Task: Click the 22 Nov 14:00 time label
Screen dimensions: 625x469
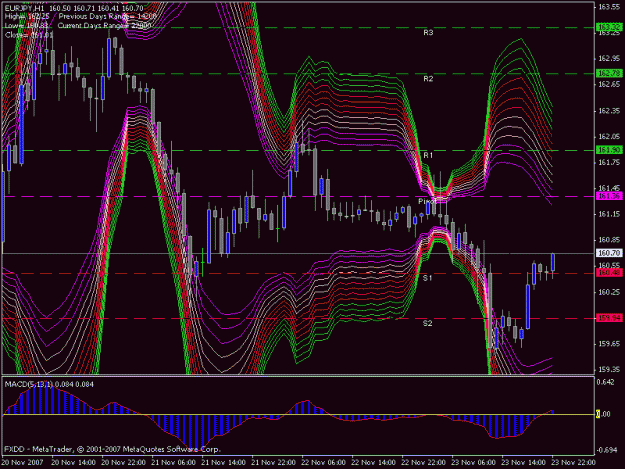Action: click(x=373, y=463)
